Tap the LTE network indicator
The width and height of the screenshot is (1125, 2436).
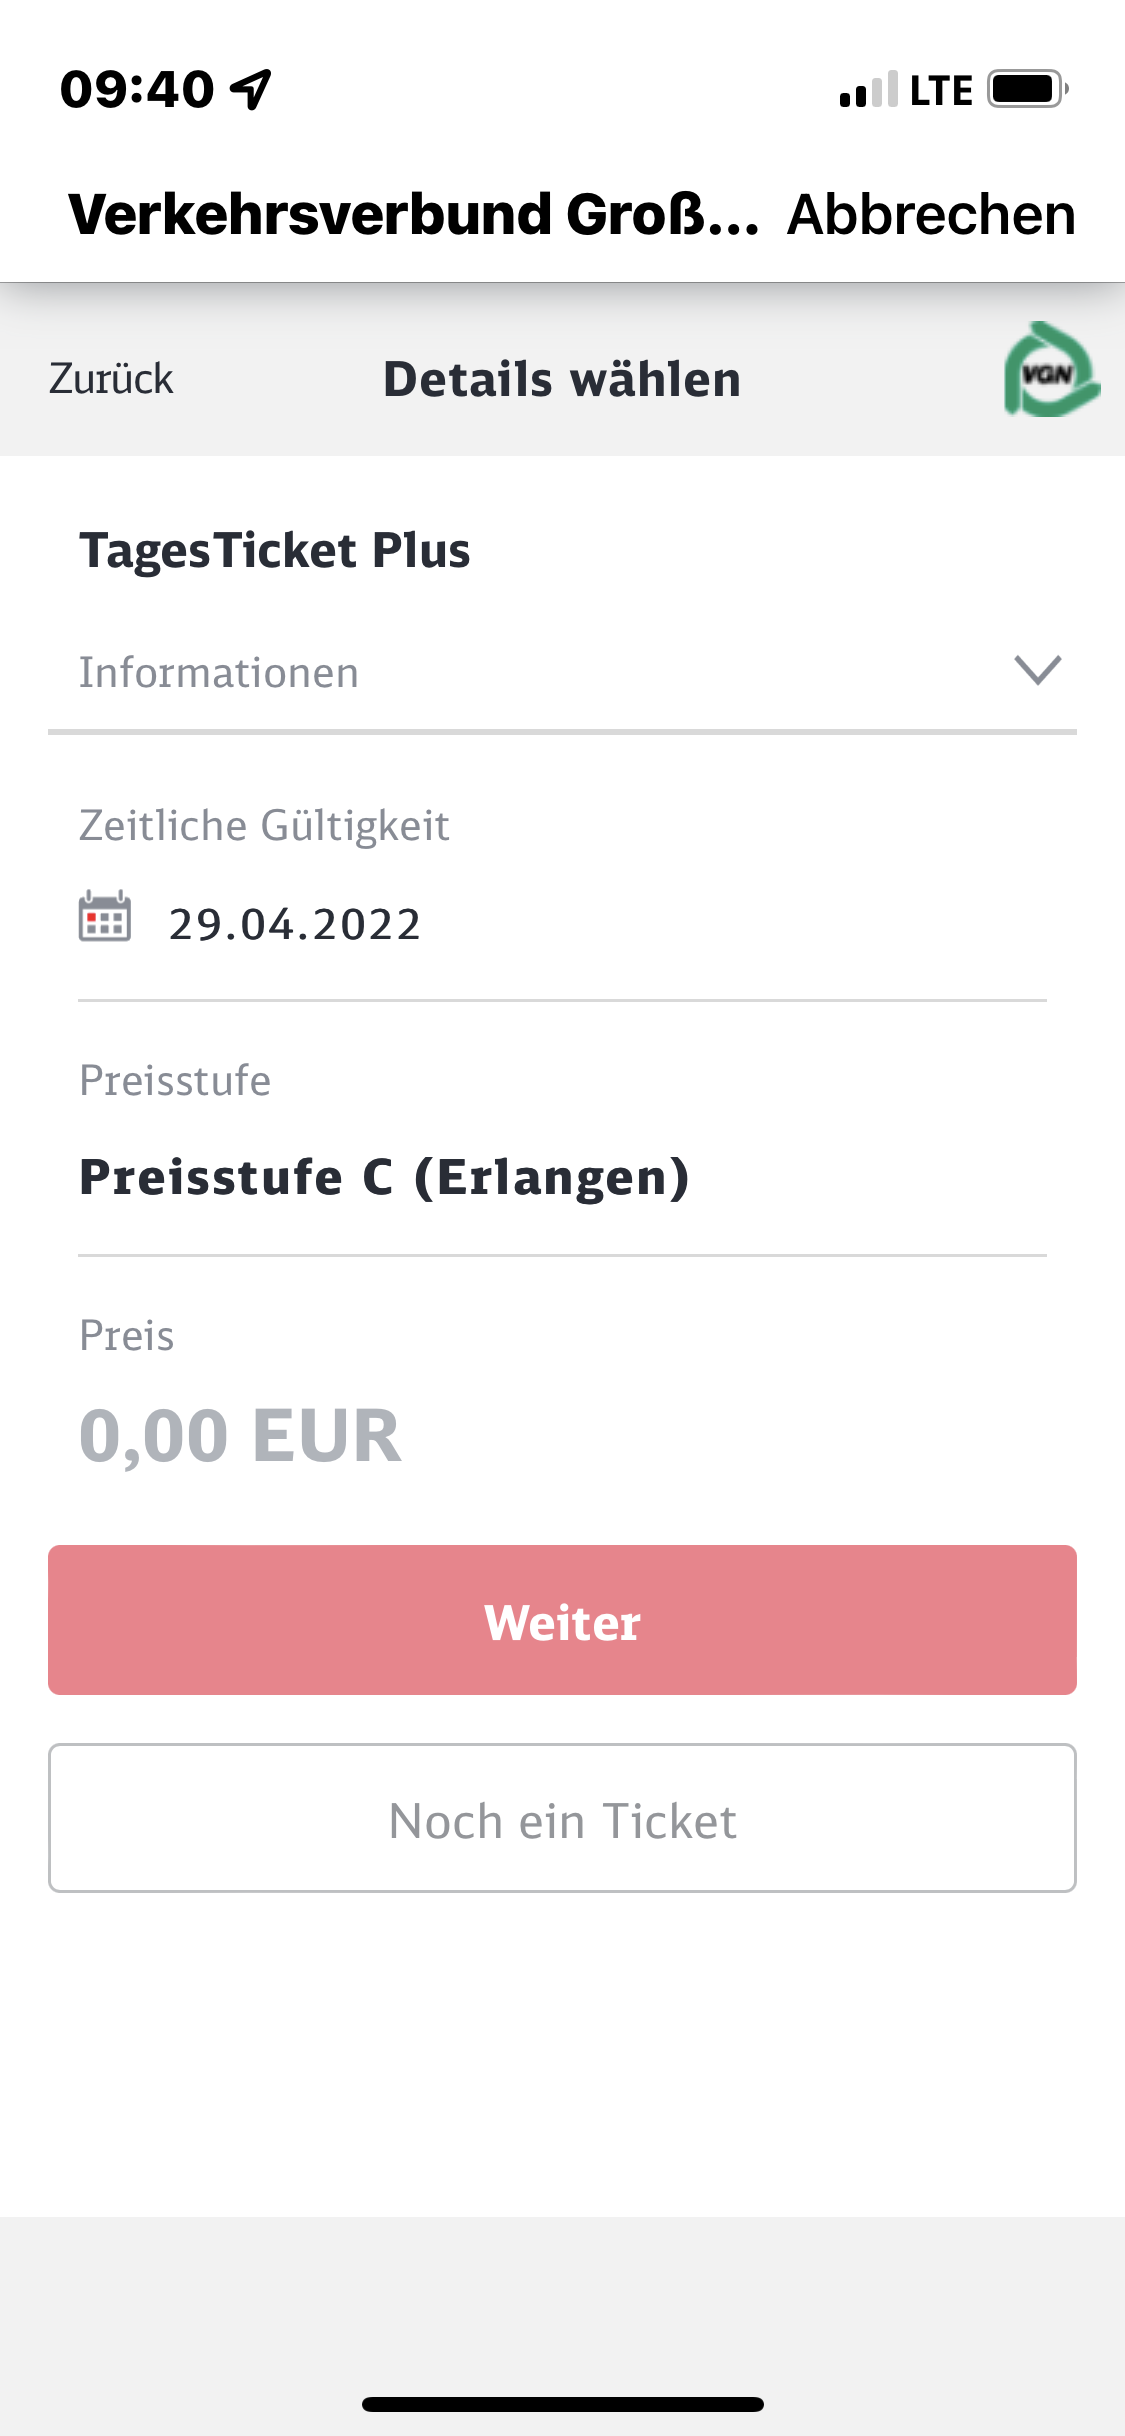[940, 91]
